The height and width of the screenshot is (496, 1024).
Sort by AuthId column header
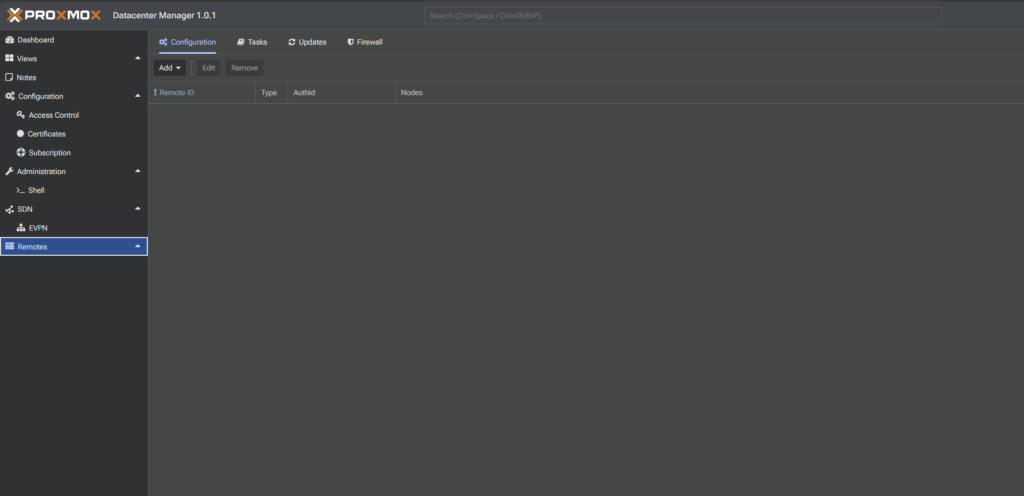tap(341, 93)
